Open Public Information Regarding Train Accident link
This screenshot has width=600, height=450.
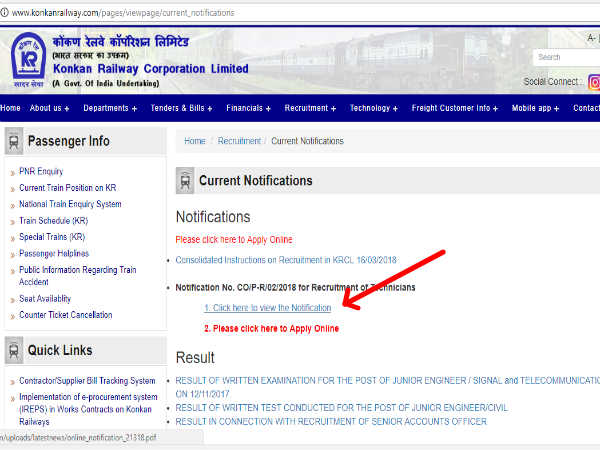[78, 276]
